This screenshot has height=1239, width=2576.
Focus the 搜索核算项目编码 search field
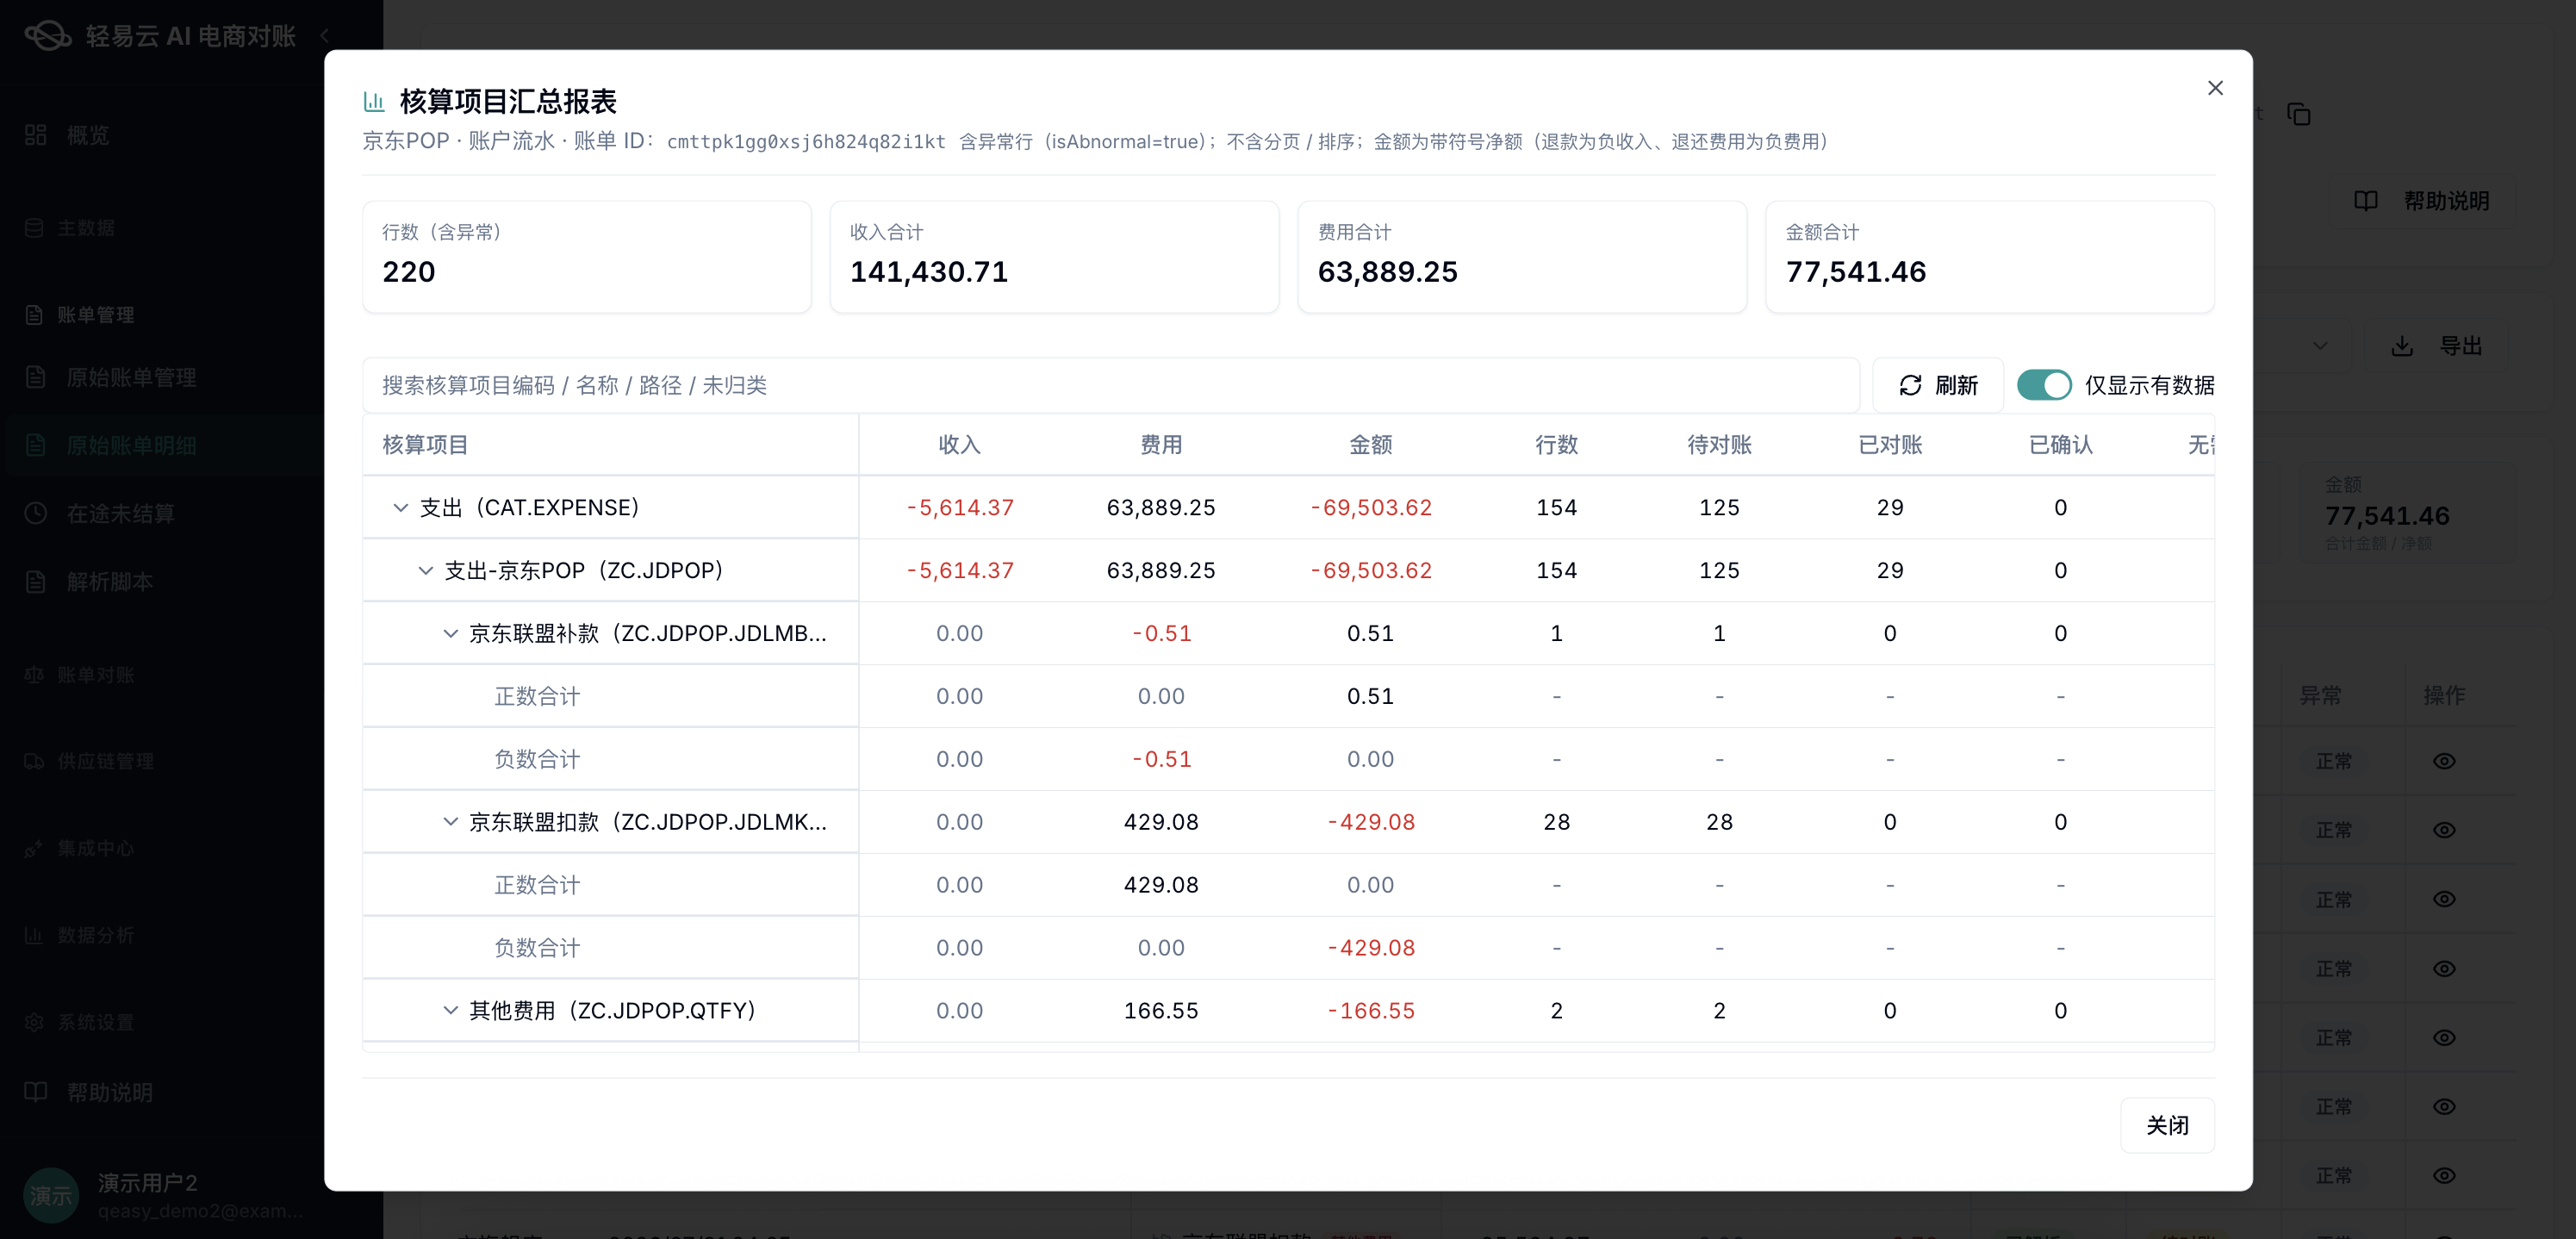[1110, 385]
